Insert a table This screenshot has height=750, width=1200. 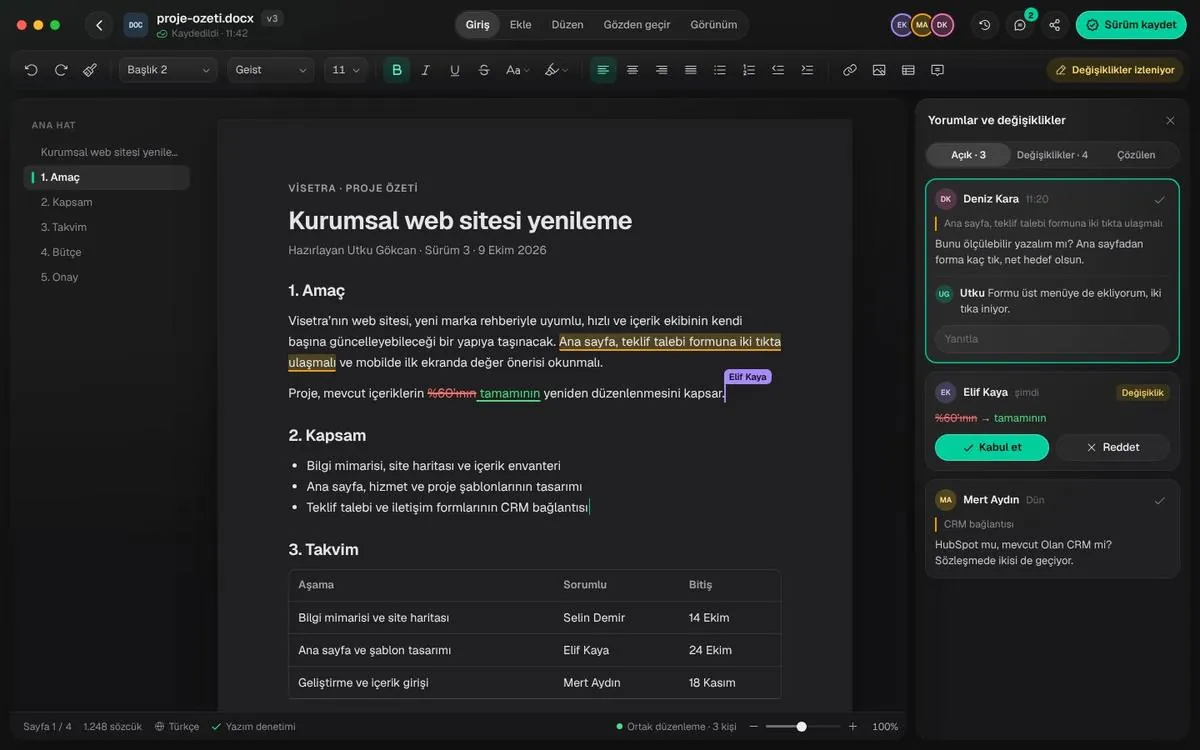tap(908, 70)
